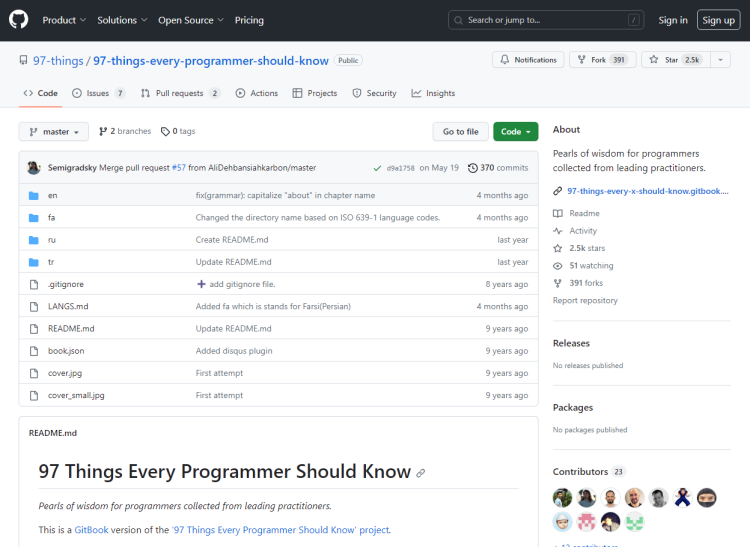The height and width of the screenshot is (547, 750).
Task: Open the gitbook link in About section
Action: click(x=648, y=191)
